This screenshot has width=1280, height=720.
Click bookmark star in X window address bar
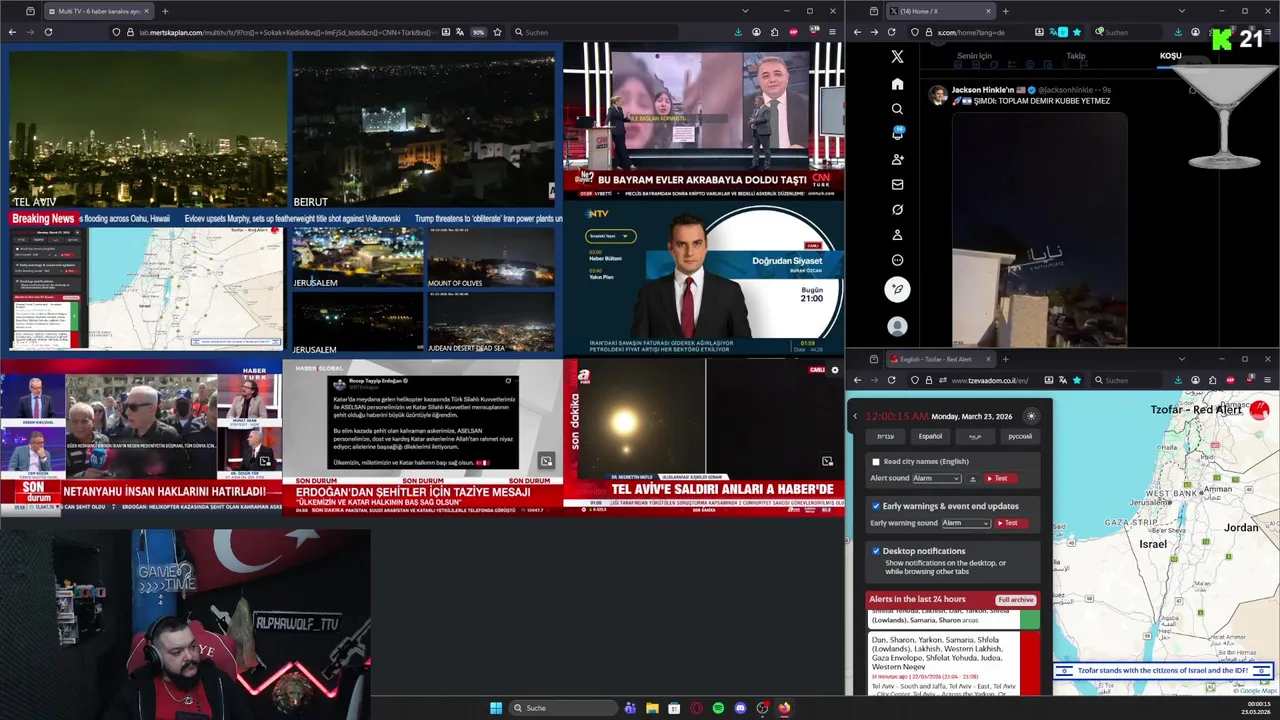(1078, 32)
